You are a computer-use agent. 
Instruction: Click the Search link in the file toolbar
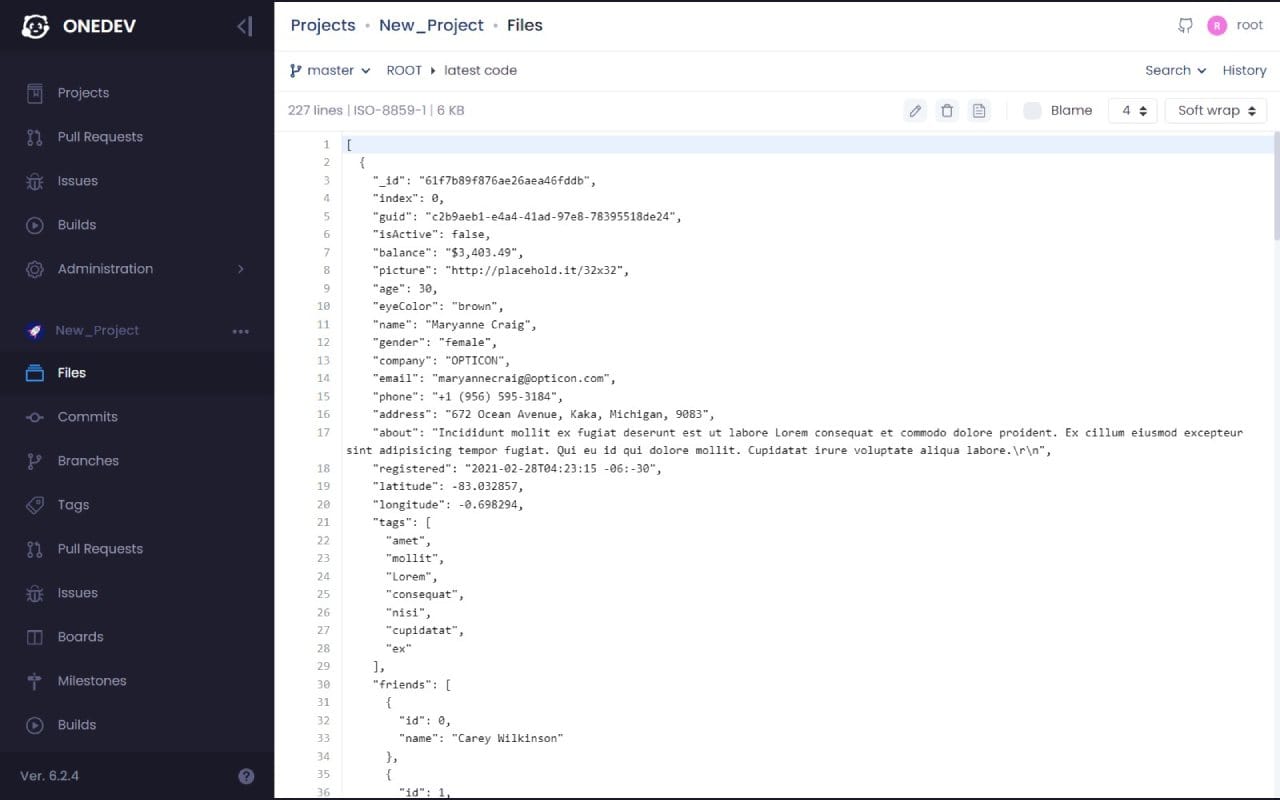pos(1167,70)
